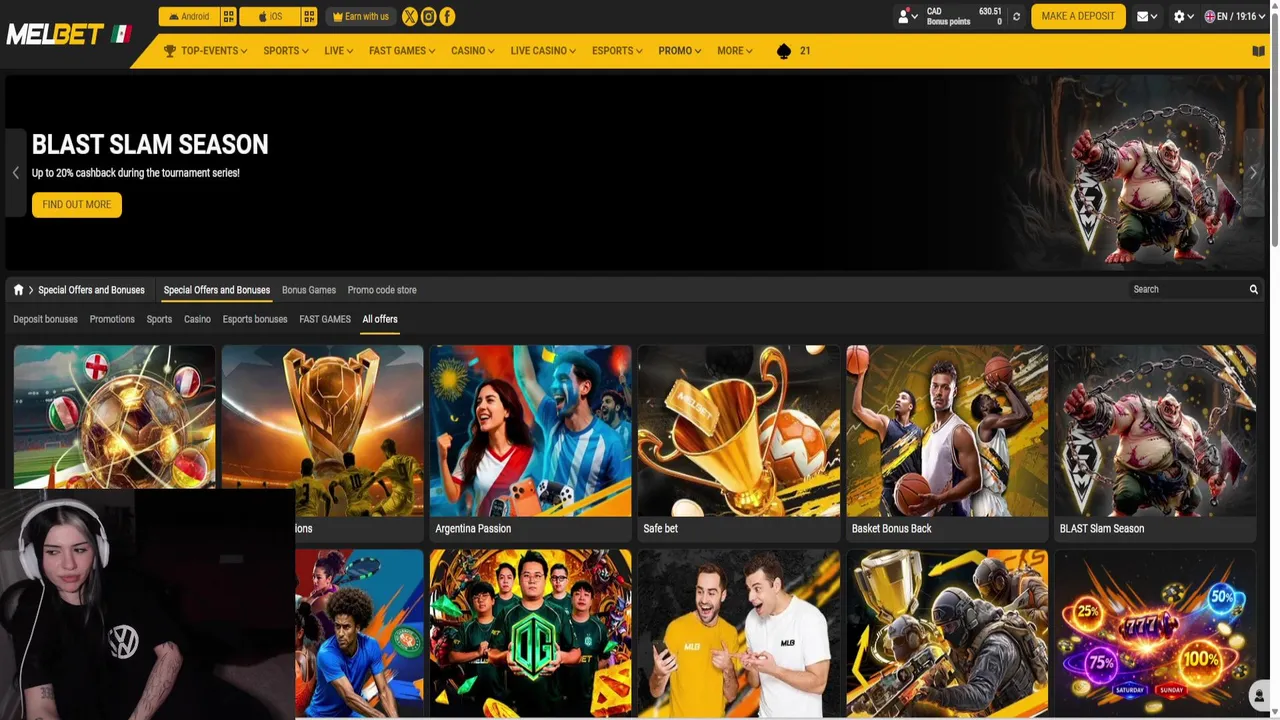Expand the Esports menu
The image size is (1280, 720).
point(617,51)
